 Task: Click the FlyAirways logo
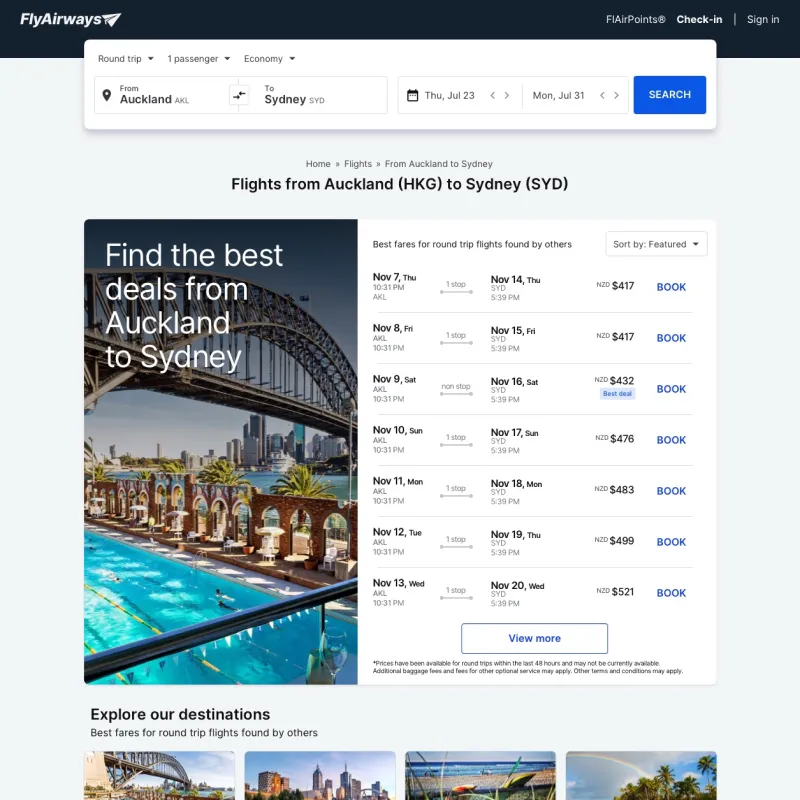[70, 19]
